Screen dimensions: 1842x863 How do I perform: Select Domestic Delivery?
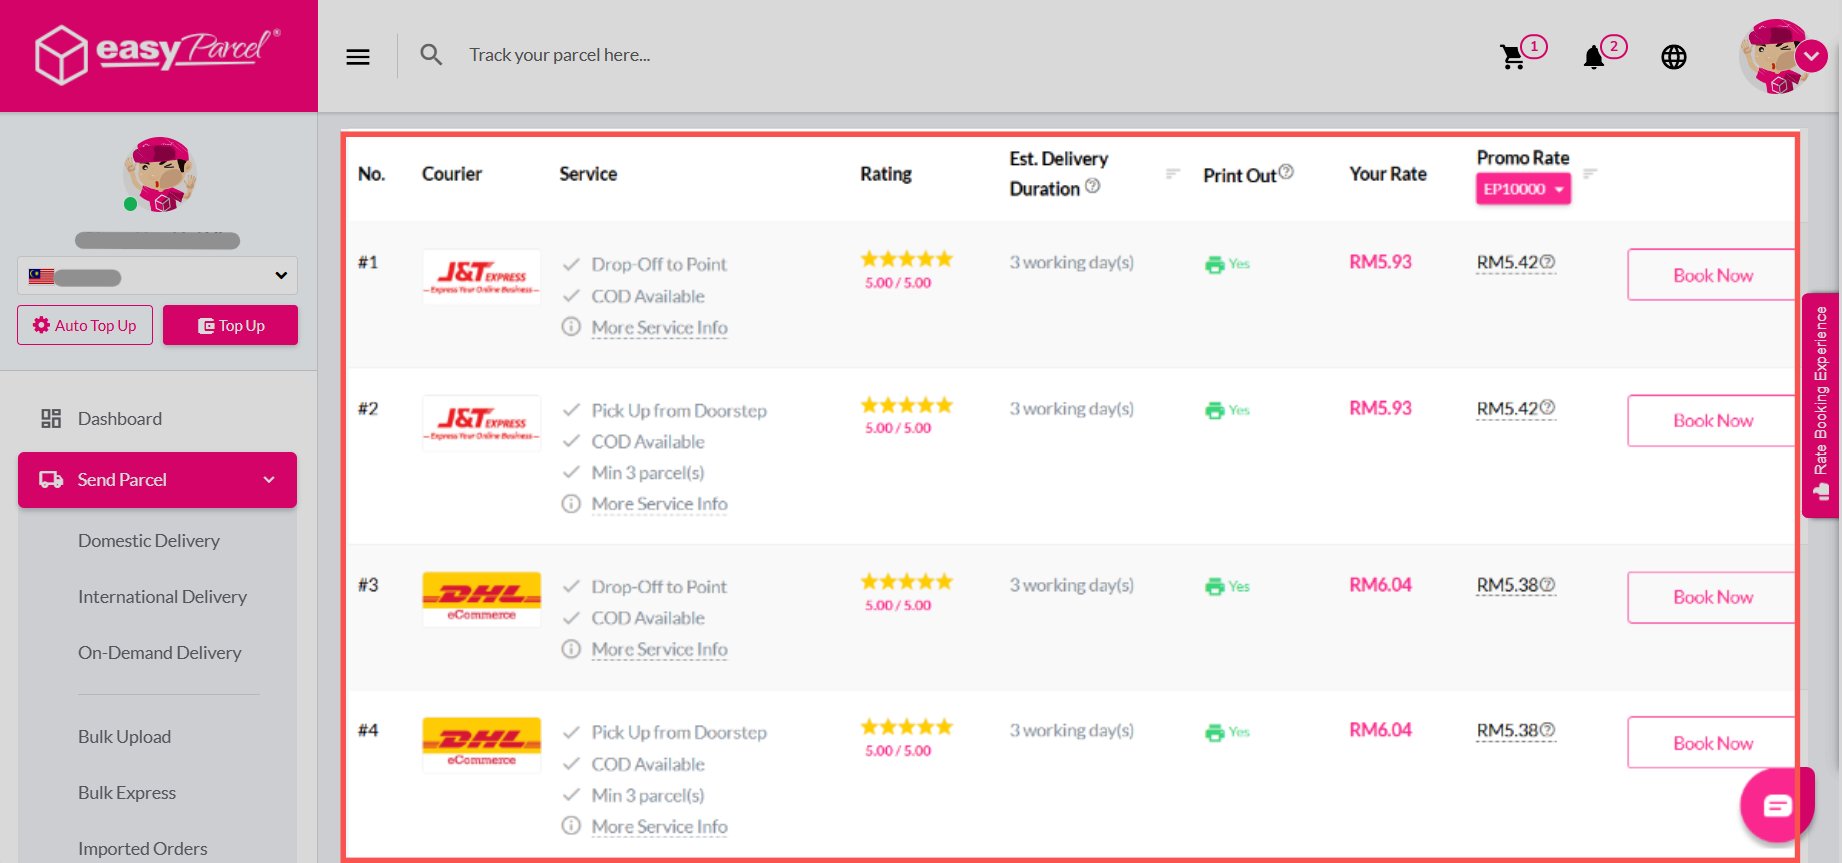click(149, 541)
